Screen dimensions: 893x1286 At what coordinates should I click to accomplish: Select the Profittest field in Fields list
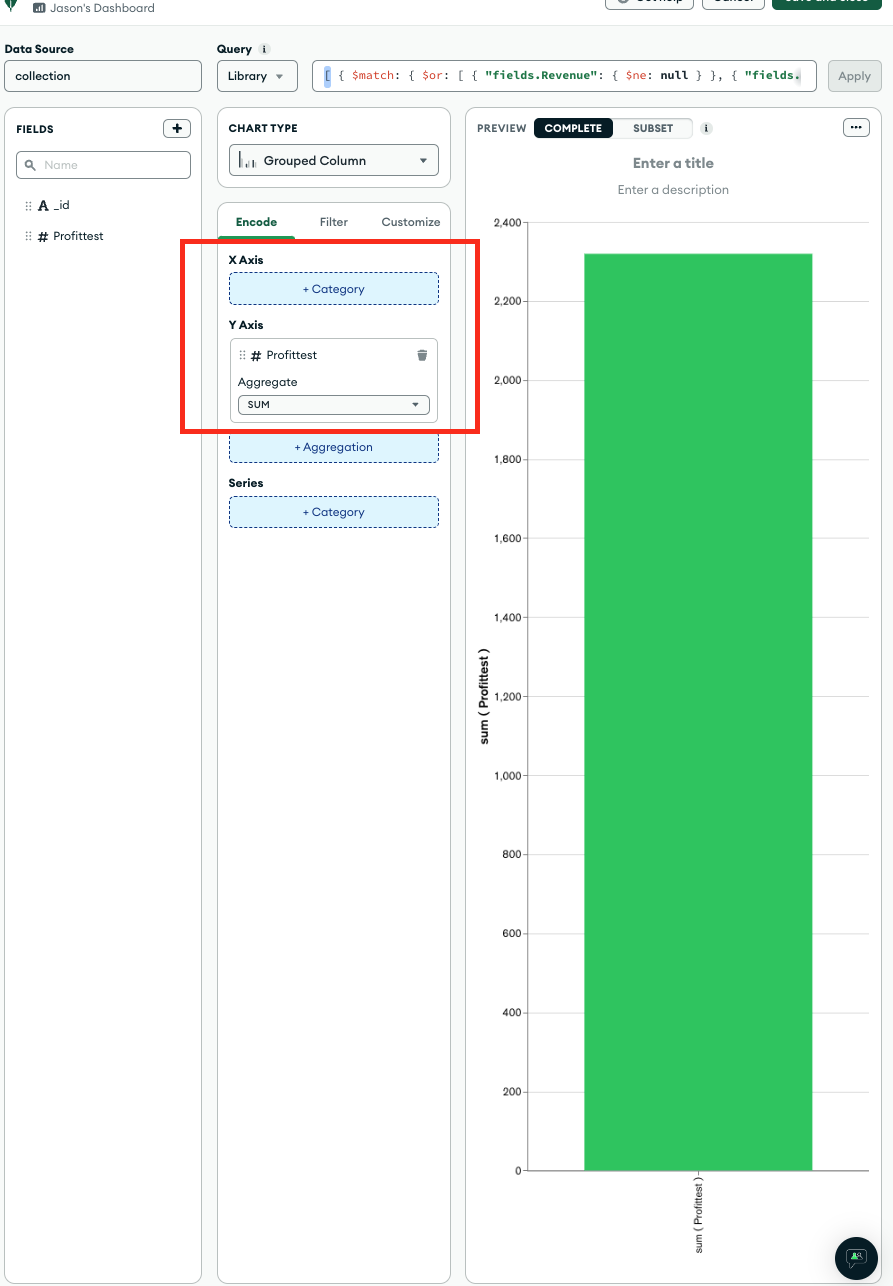pyautogui.click(x=78, y=236)
